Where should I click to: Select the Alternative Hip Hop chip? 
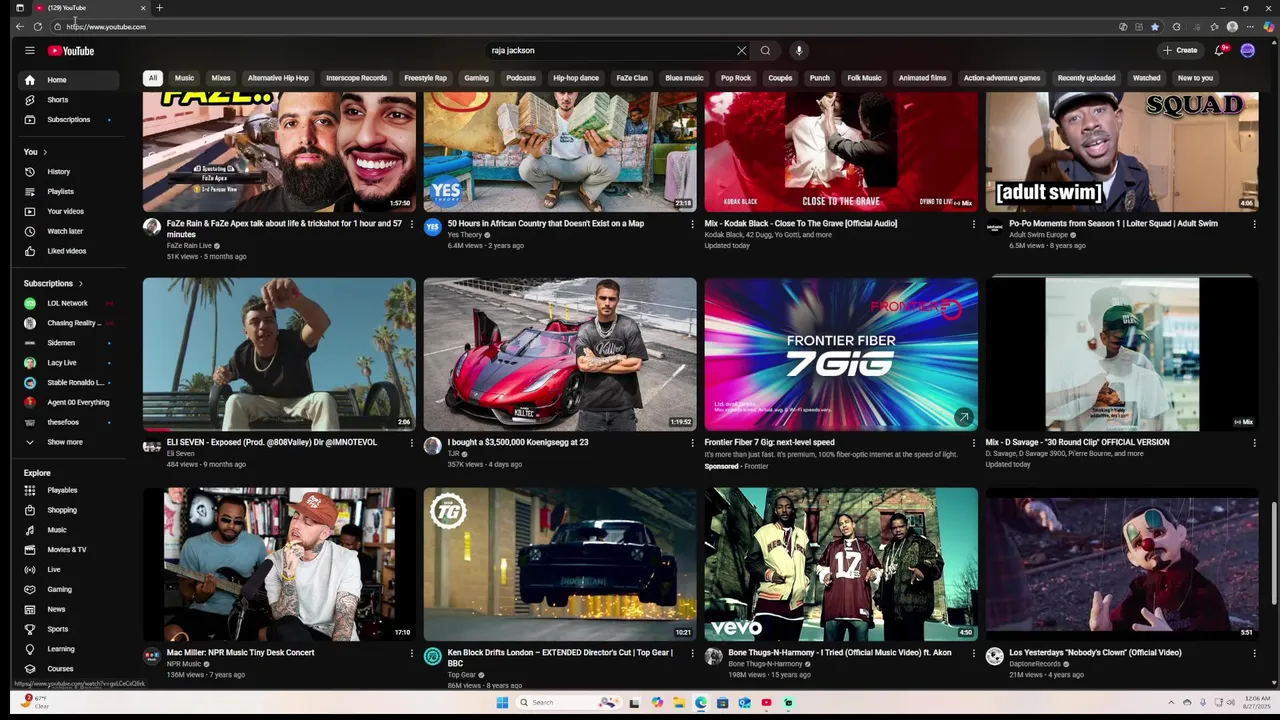click(x=278, y=78)
